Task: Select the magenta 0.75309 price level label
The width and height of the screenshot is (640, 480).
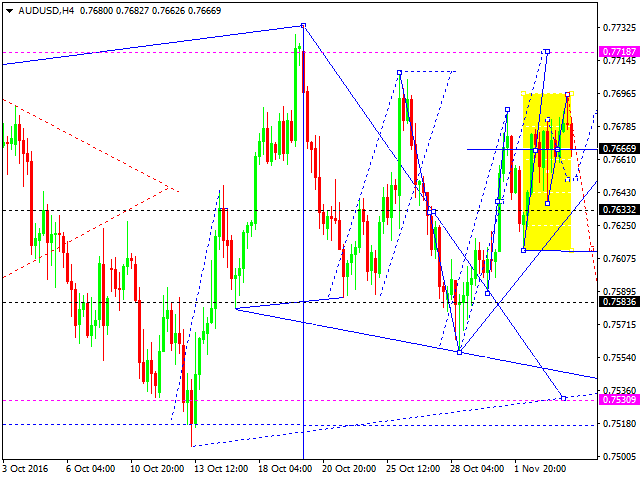Action: (619, 400)
